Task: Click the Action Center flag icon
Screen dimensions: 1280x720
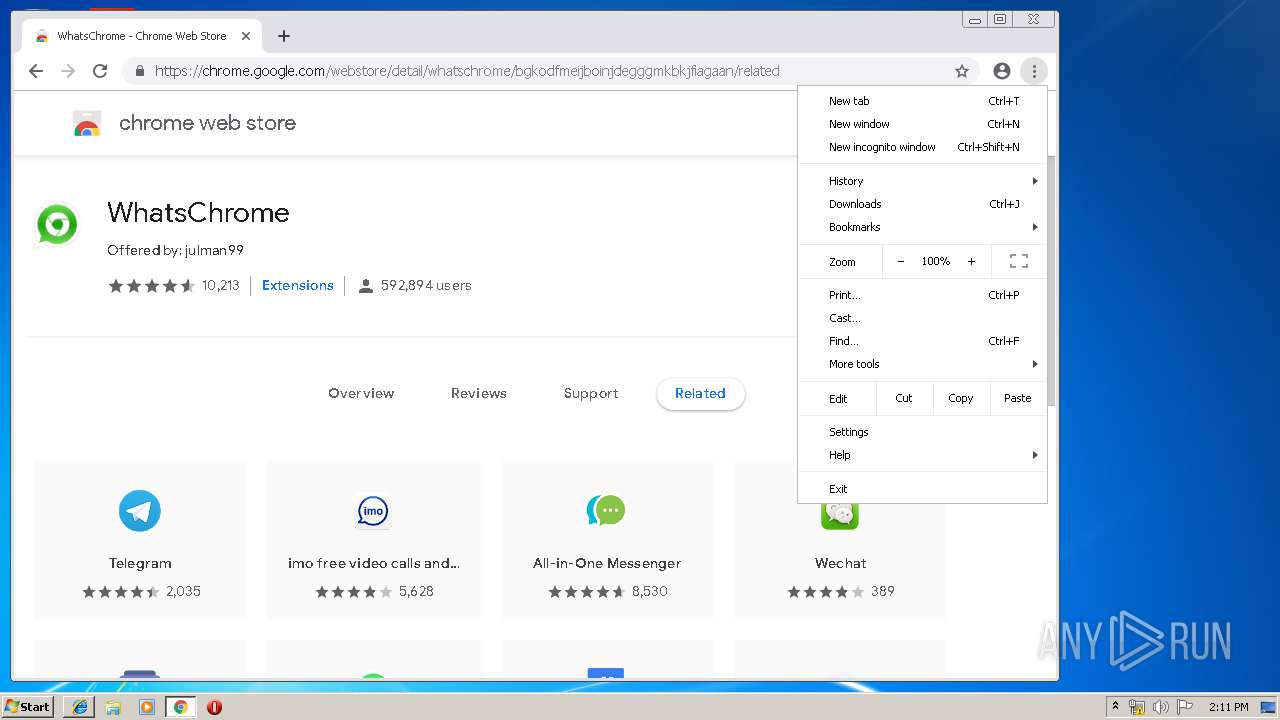Action: point(1185,707)
